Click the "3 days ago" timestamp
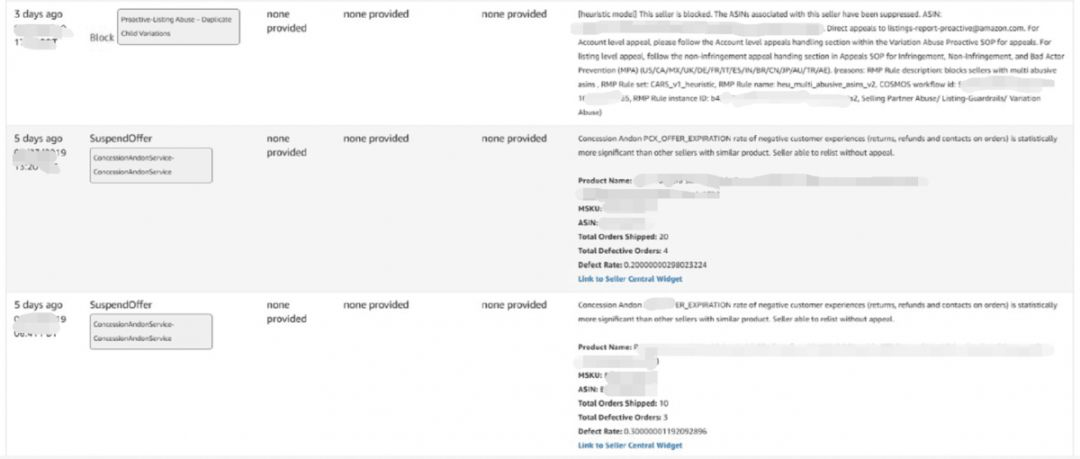Image resolution: width=1080 pixels, height=459 pixels. (x=38, y=14)
